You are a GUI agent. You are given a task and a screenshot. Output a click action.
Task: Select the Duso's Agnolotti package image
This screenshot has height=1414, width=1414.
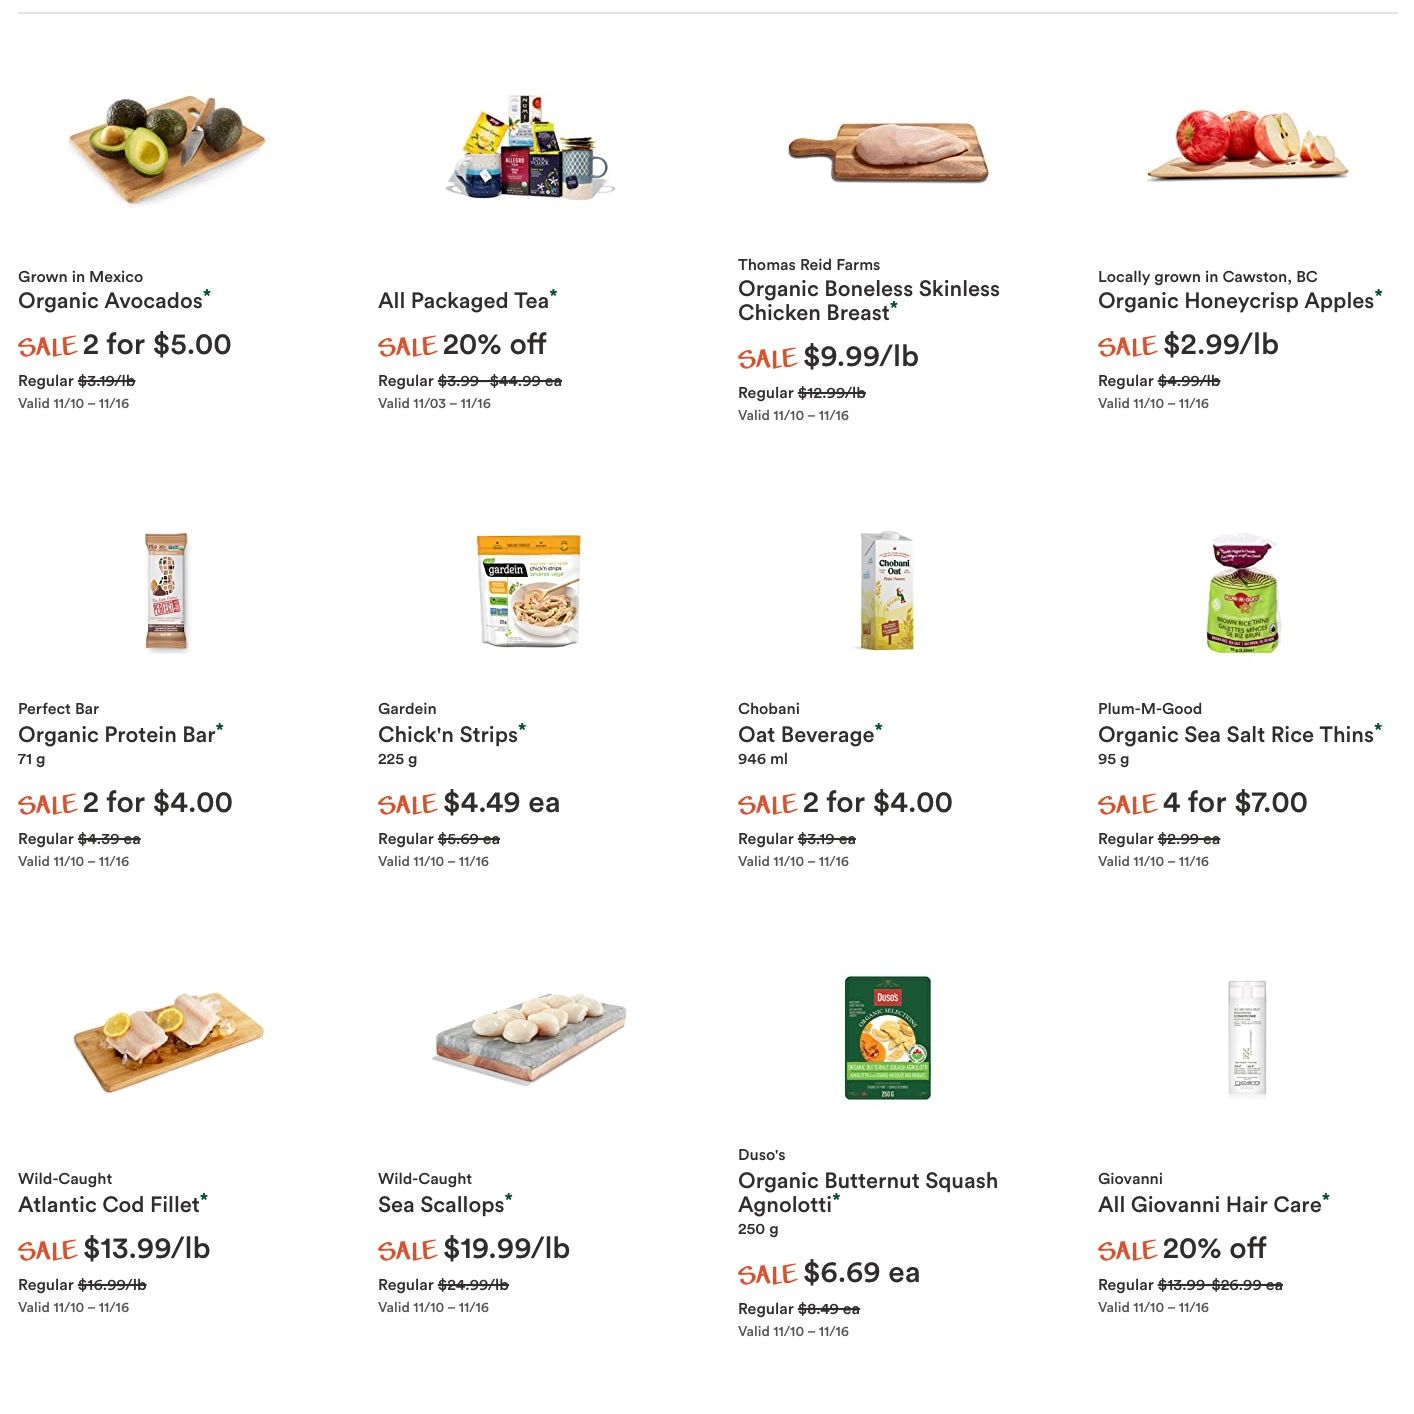click(x=888, y=1038)
